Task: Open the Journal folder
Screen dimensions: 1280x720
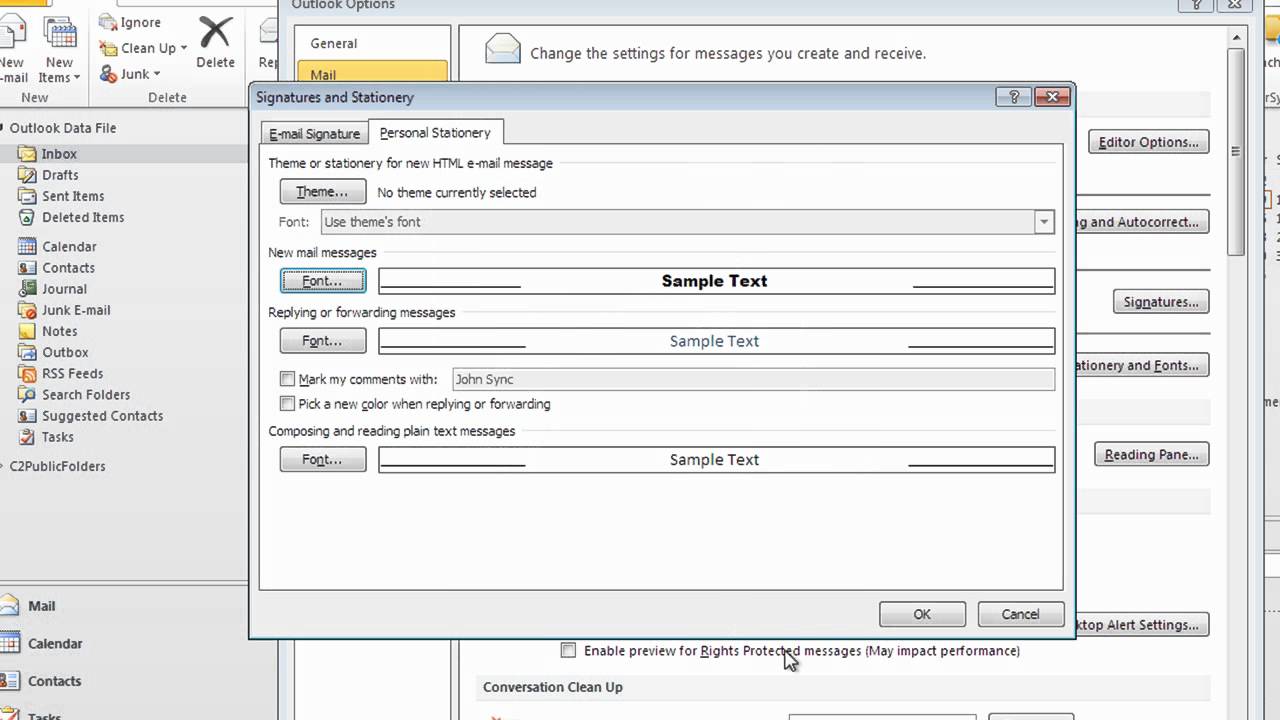Action: coord(64,289)
